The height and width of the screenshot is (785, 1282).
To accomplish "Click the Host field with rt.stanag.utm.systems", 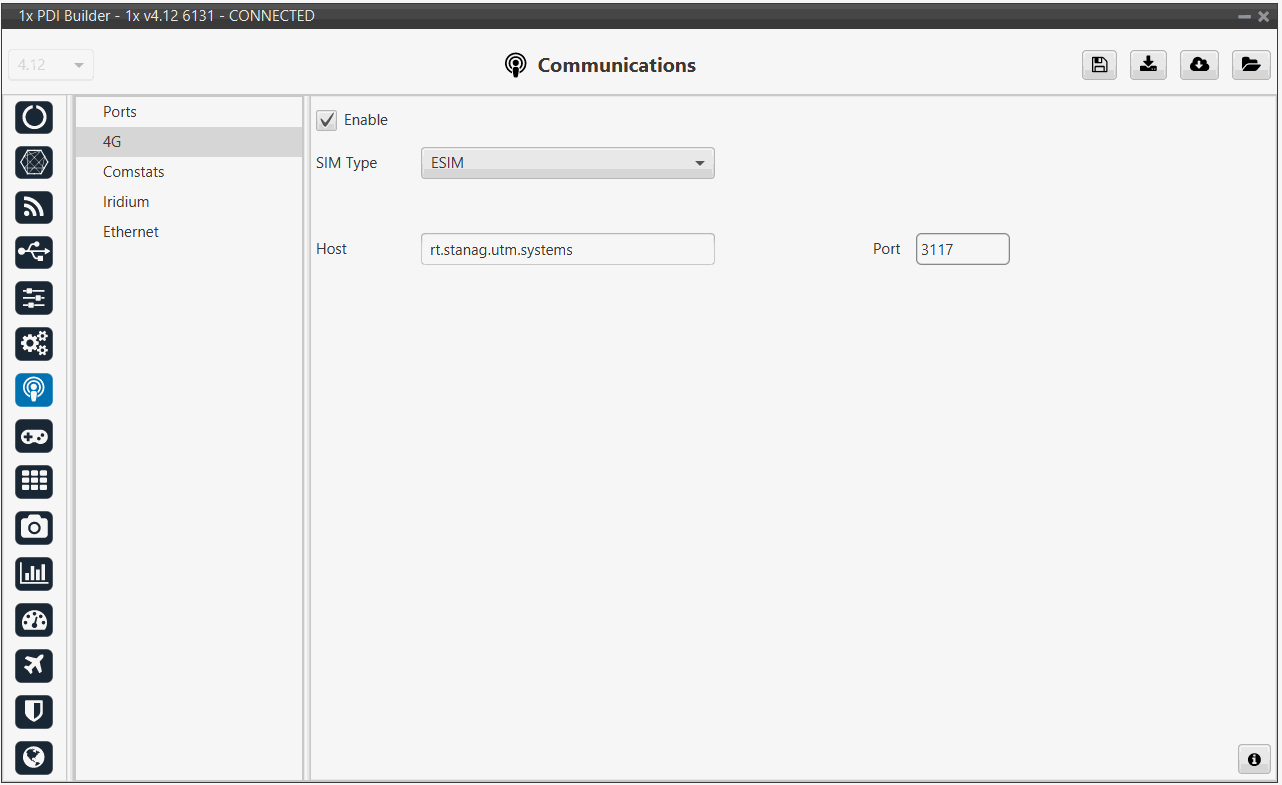I will [x=567, y=250].
